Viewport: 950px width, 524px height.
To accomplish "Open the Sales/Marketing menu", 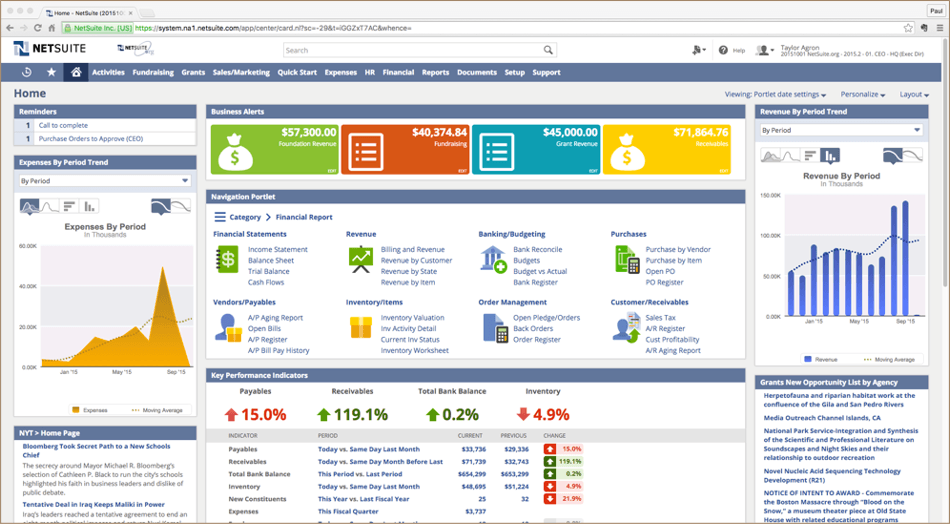I will tap(241, 72).
